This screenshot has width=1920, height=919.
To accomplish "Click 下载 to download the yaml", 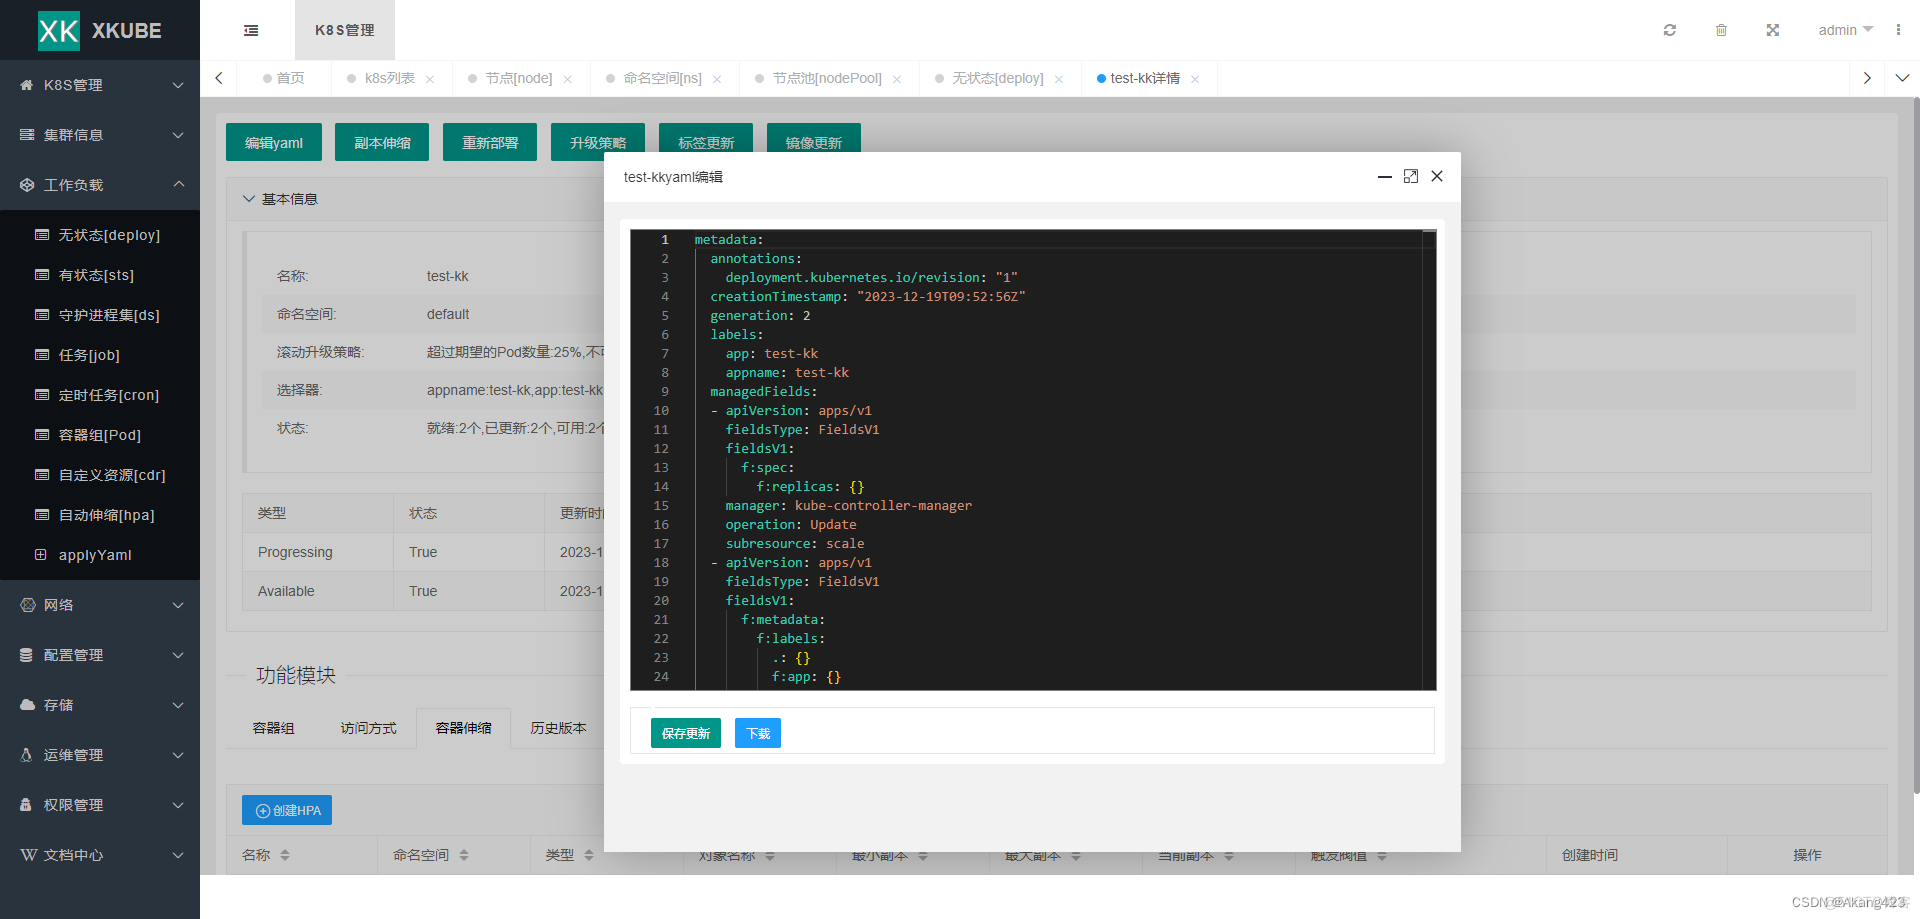I will (758, 733).
